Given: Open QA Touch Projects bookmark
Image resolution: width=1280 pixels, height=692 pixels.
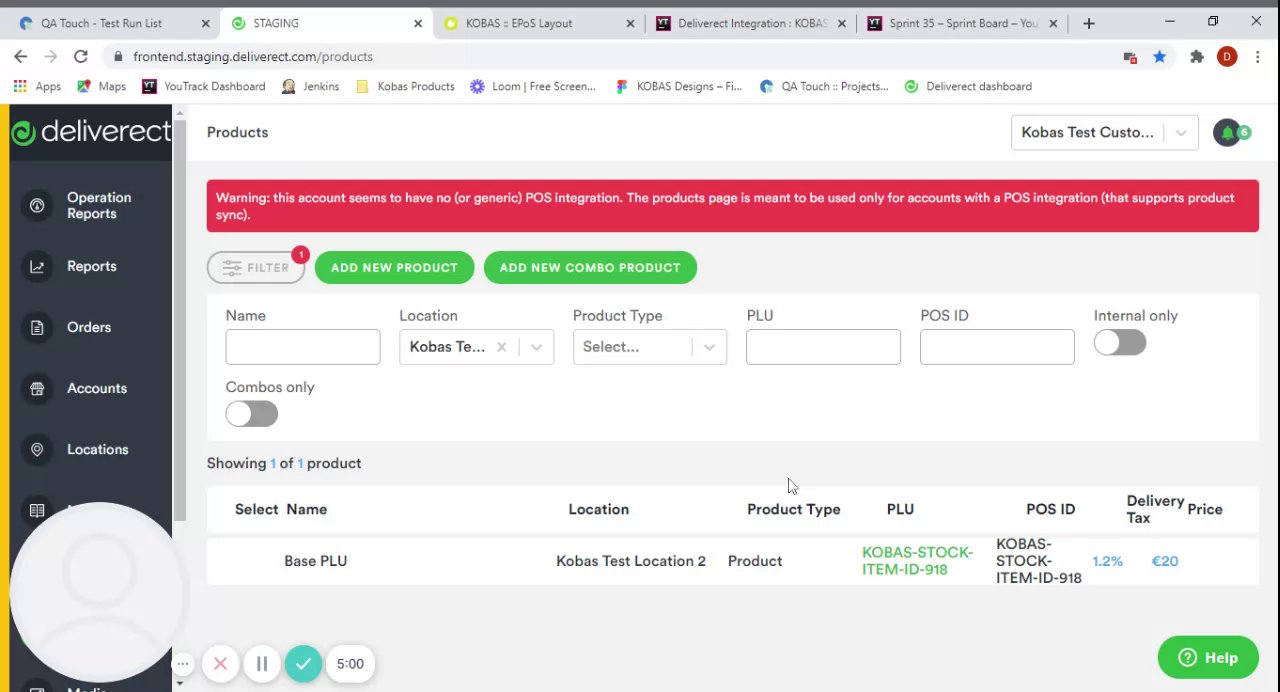Looking at the screenshot, I should click(824, 86).
